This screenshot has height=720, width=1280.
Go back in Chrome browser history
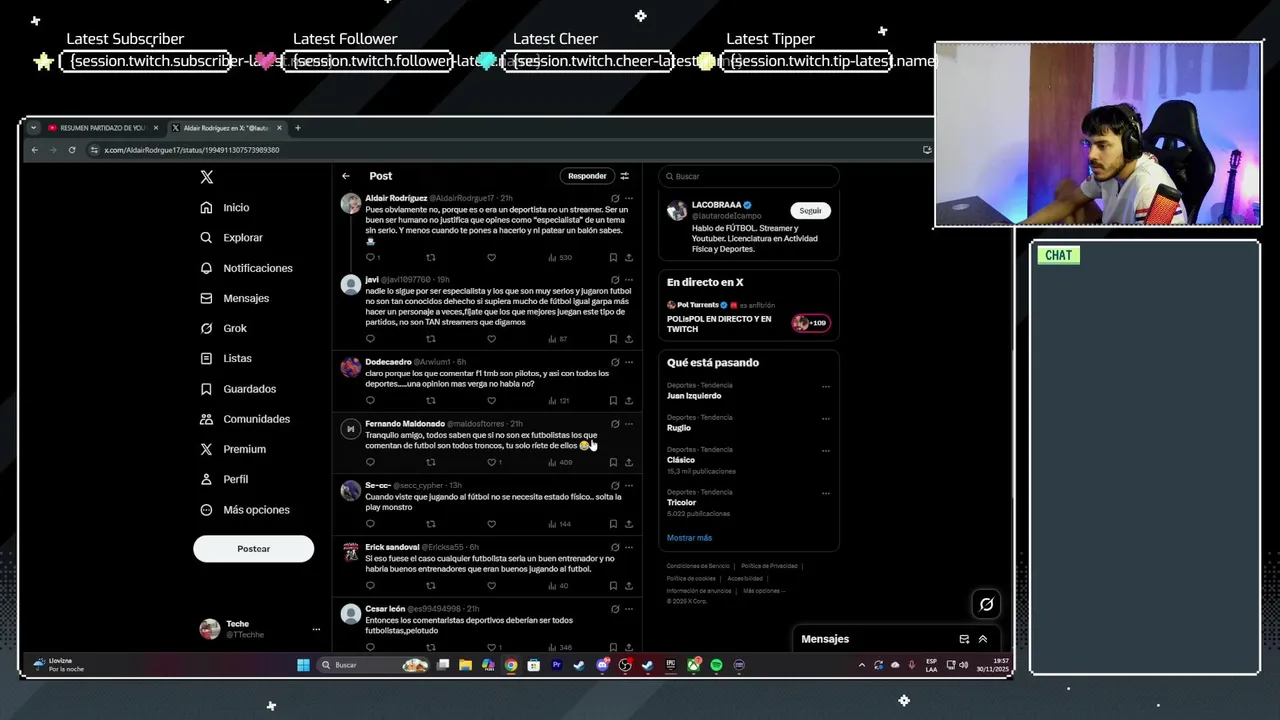click(35, 150)
